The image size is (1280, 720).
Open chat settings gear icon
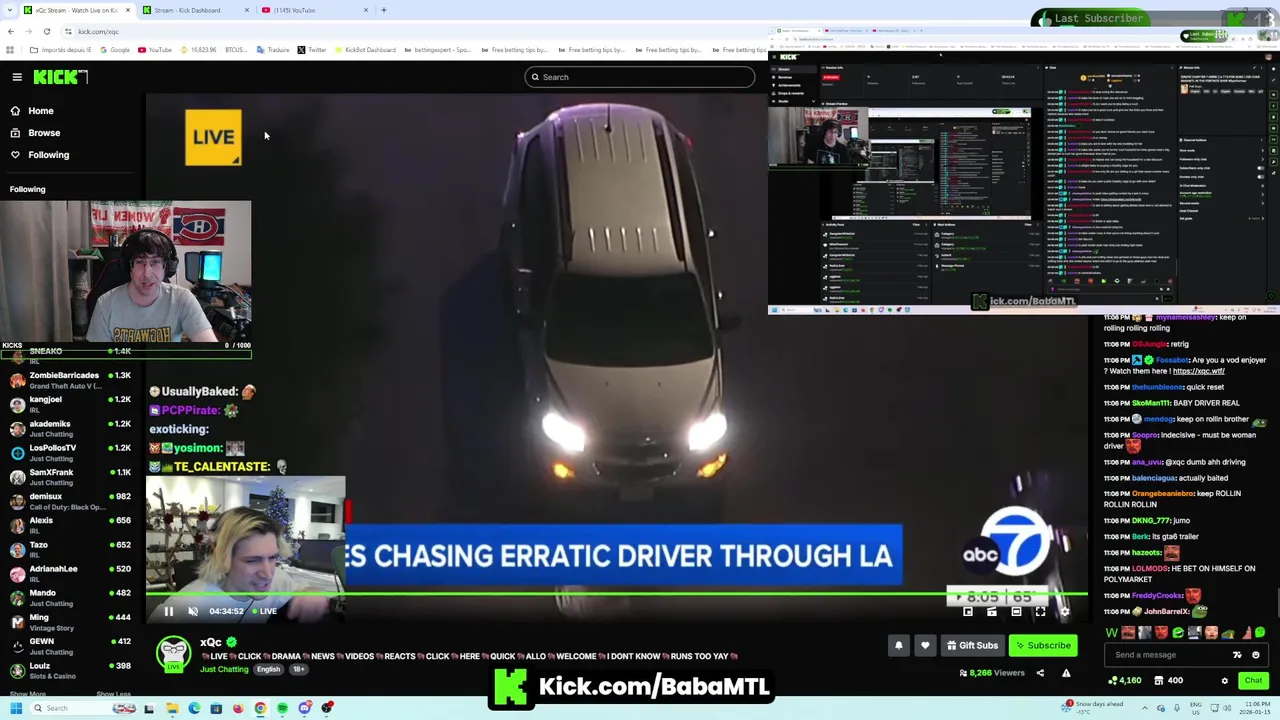pyautogui.click(x=1224, y=681)
